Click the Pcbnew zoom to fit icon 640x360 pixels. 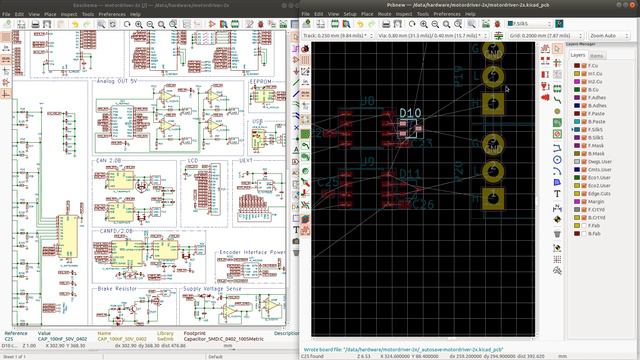click(447, 24)
